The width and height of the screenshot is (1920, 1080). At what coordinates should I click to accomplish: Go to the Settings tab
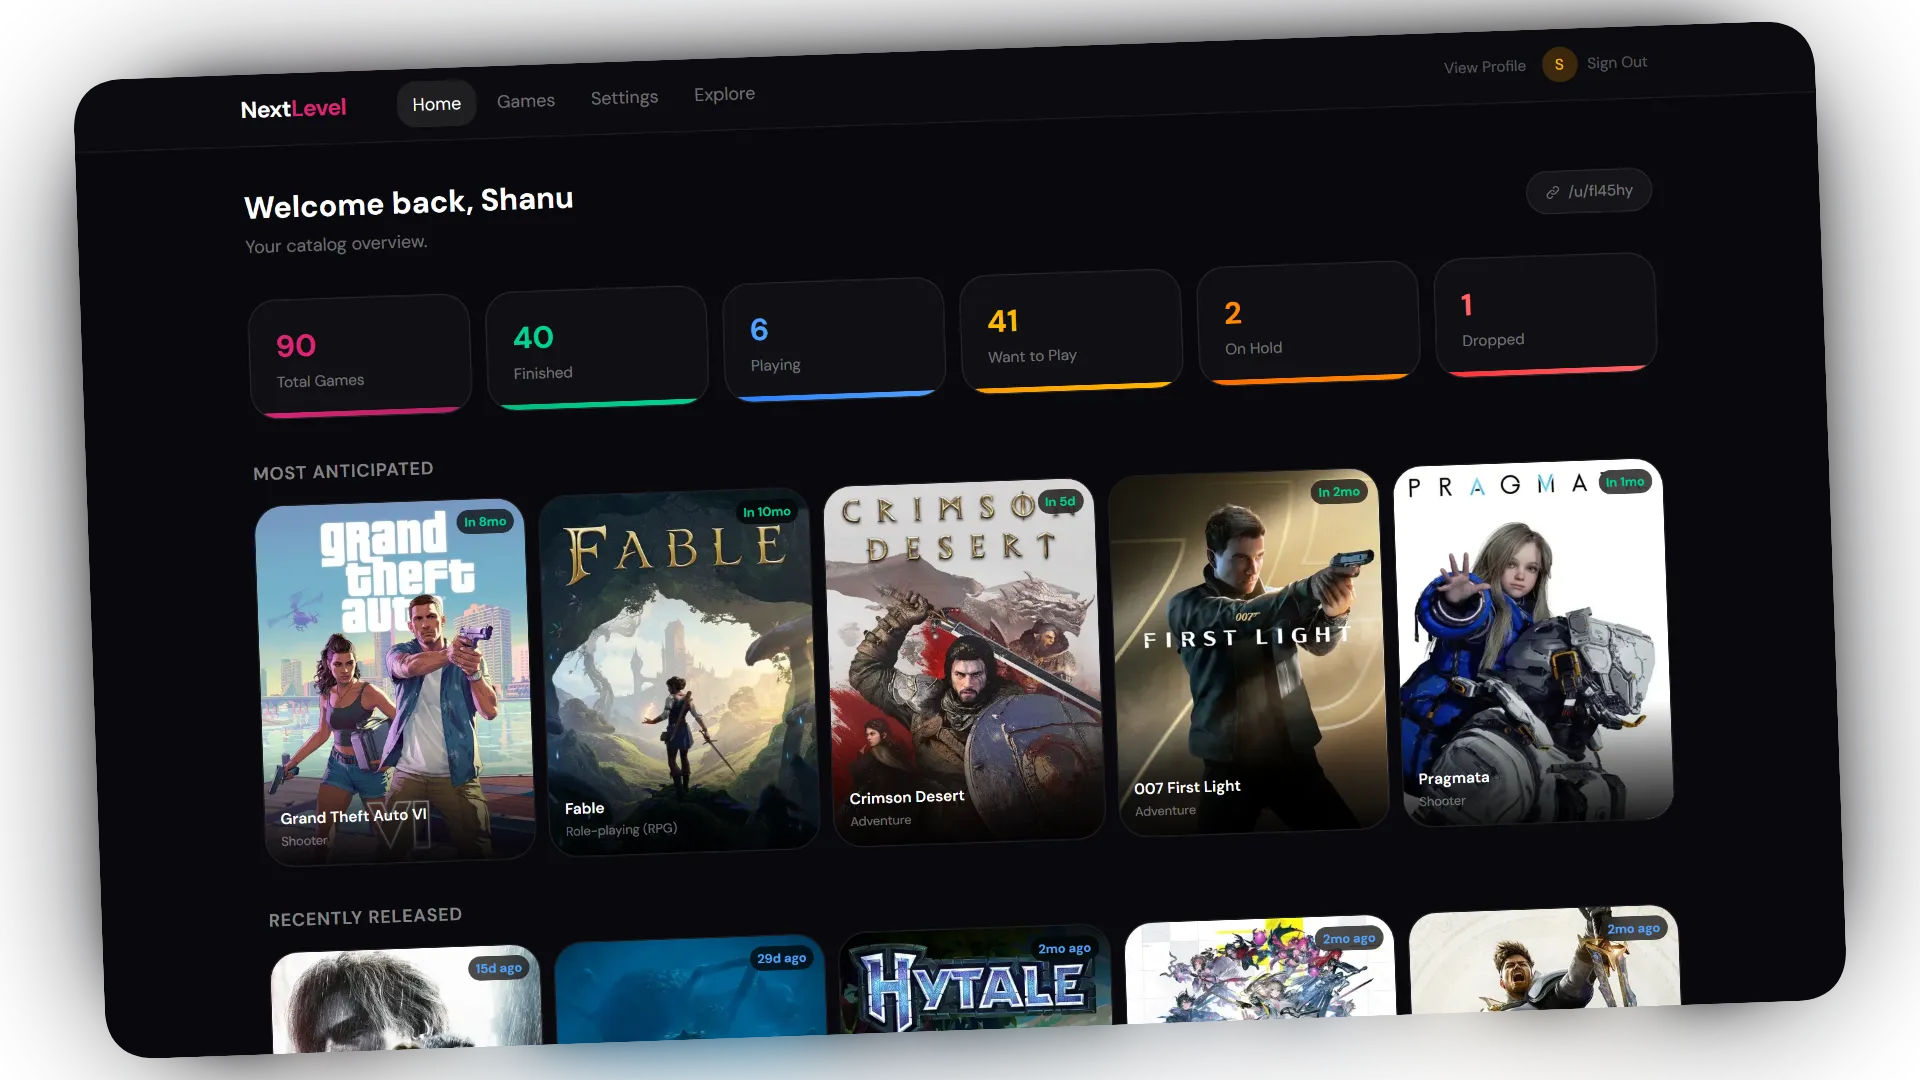tap(624, 98)
